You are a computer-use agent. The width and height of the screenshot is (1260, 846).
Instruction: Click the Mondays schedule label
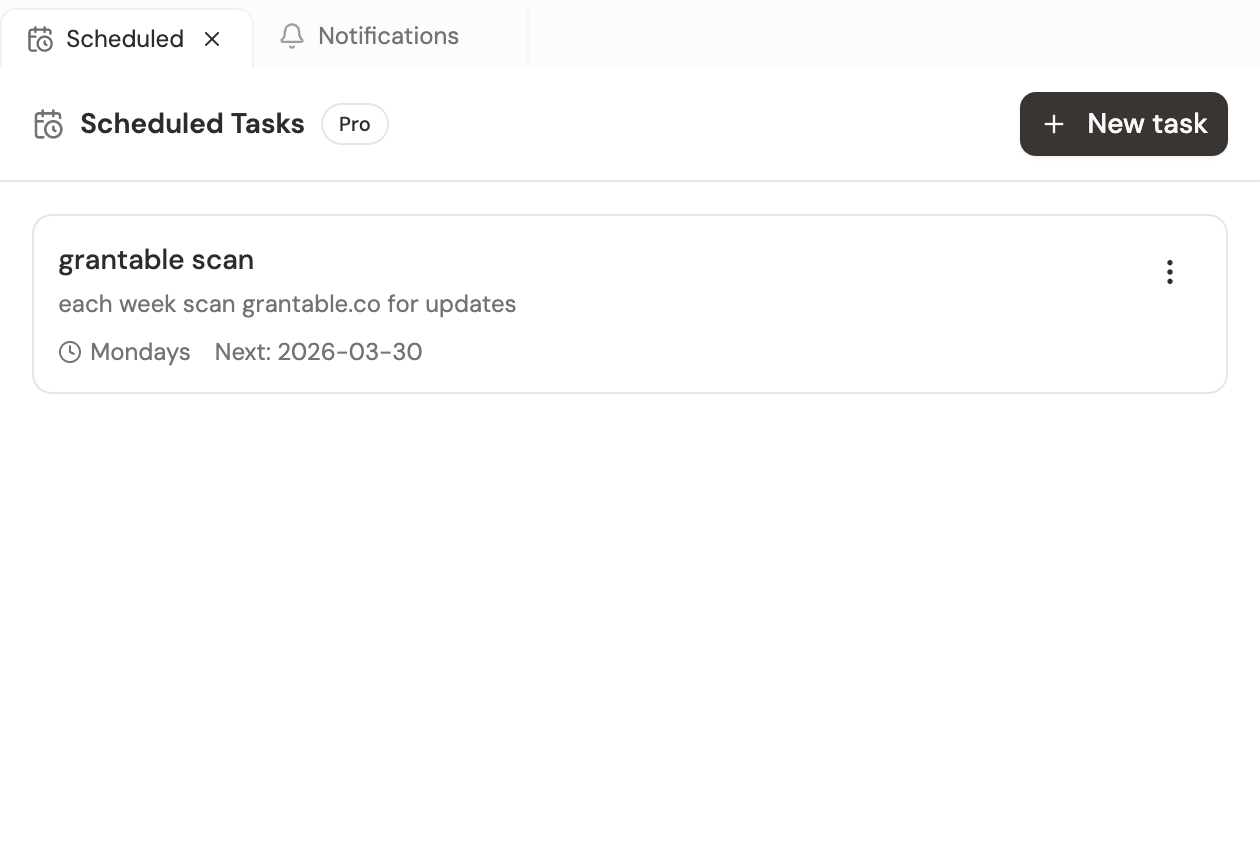(x=139, y=352)
